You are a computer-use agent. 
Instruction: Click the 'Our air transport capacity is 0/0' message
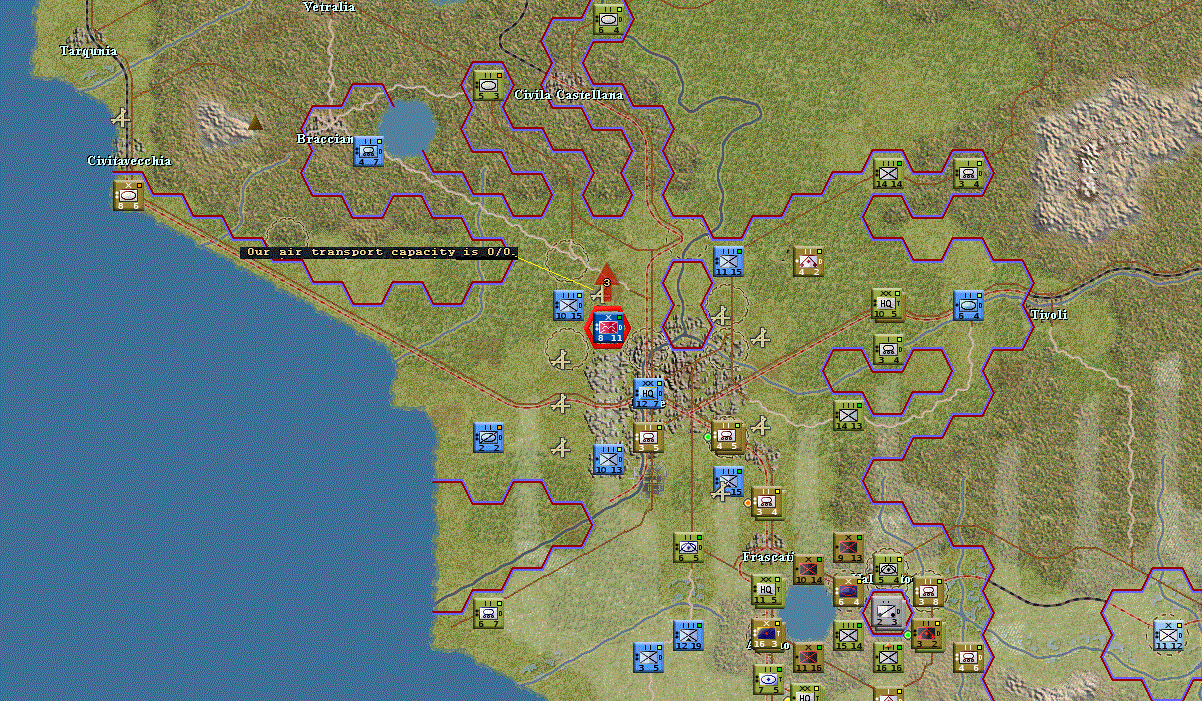click(380, 253)
